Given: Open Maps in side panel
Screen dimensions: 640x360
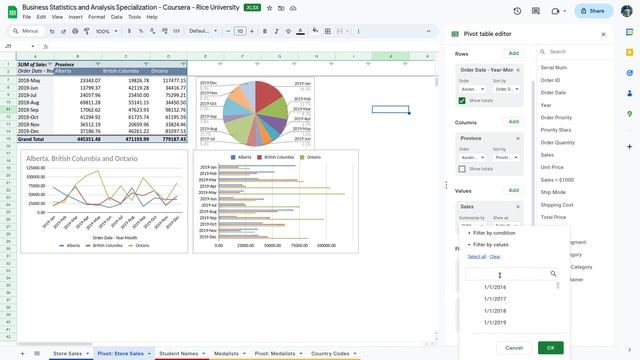Looking at the screenshot, I should click(629, 114).
